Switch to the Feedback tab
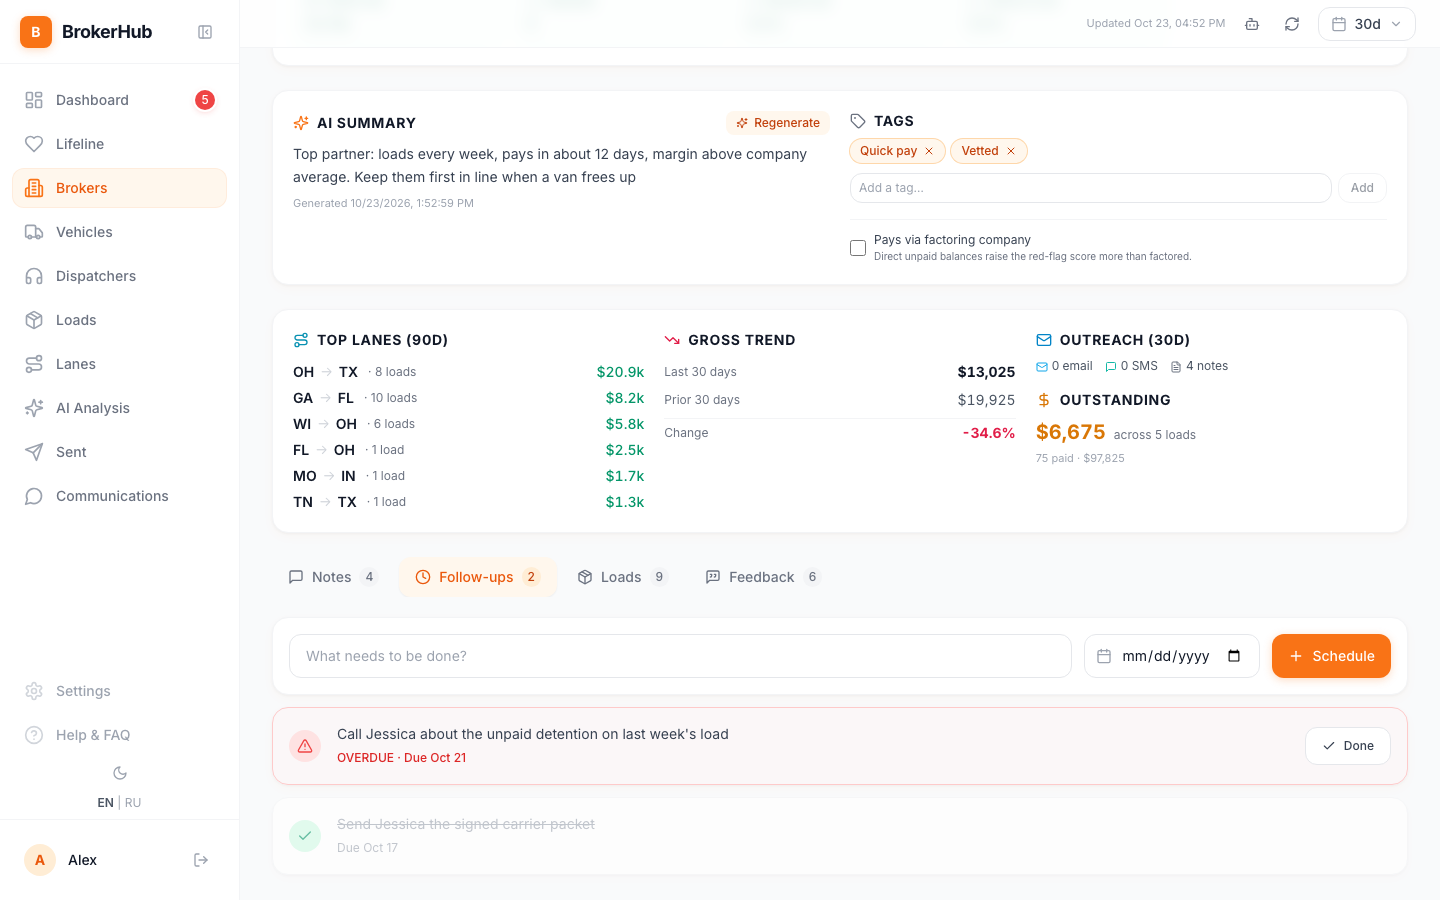 tap(763, 577)
